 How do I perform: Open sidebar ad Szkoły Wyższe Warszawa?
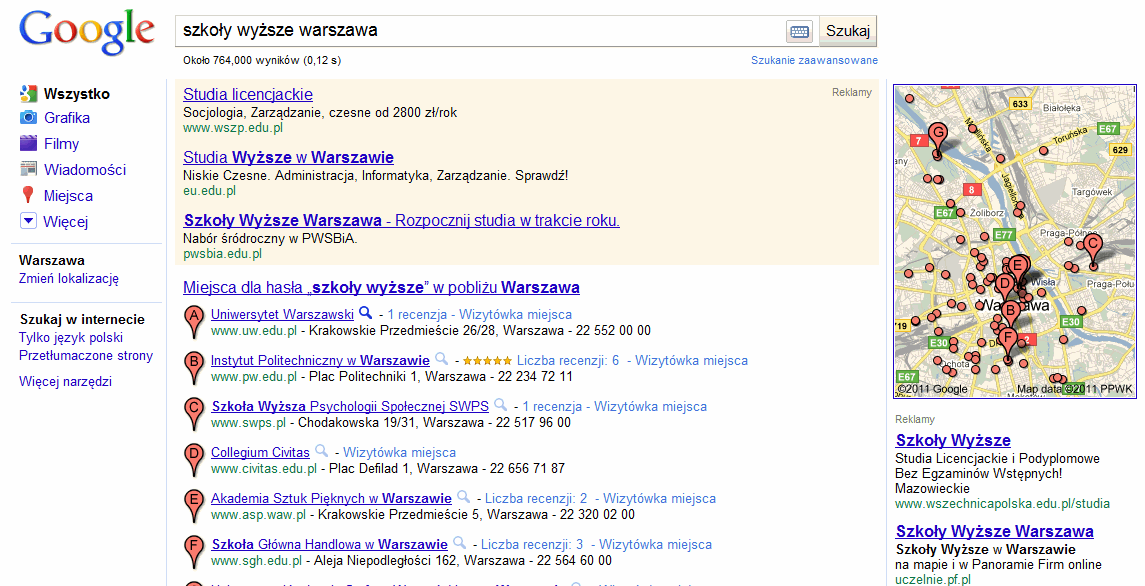(x=995, y=531)
